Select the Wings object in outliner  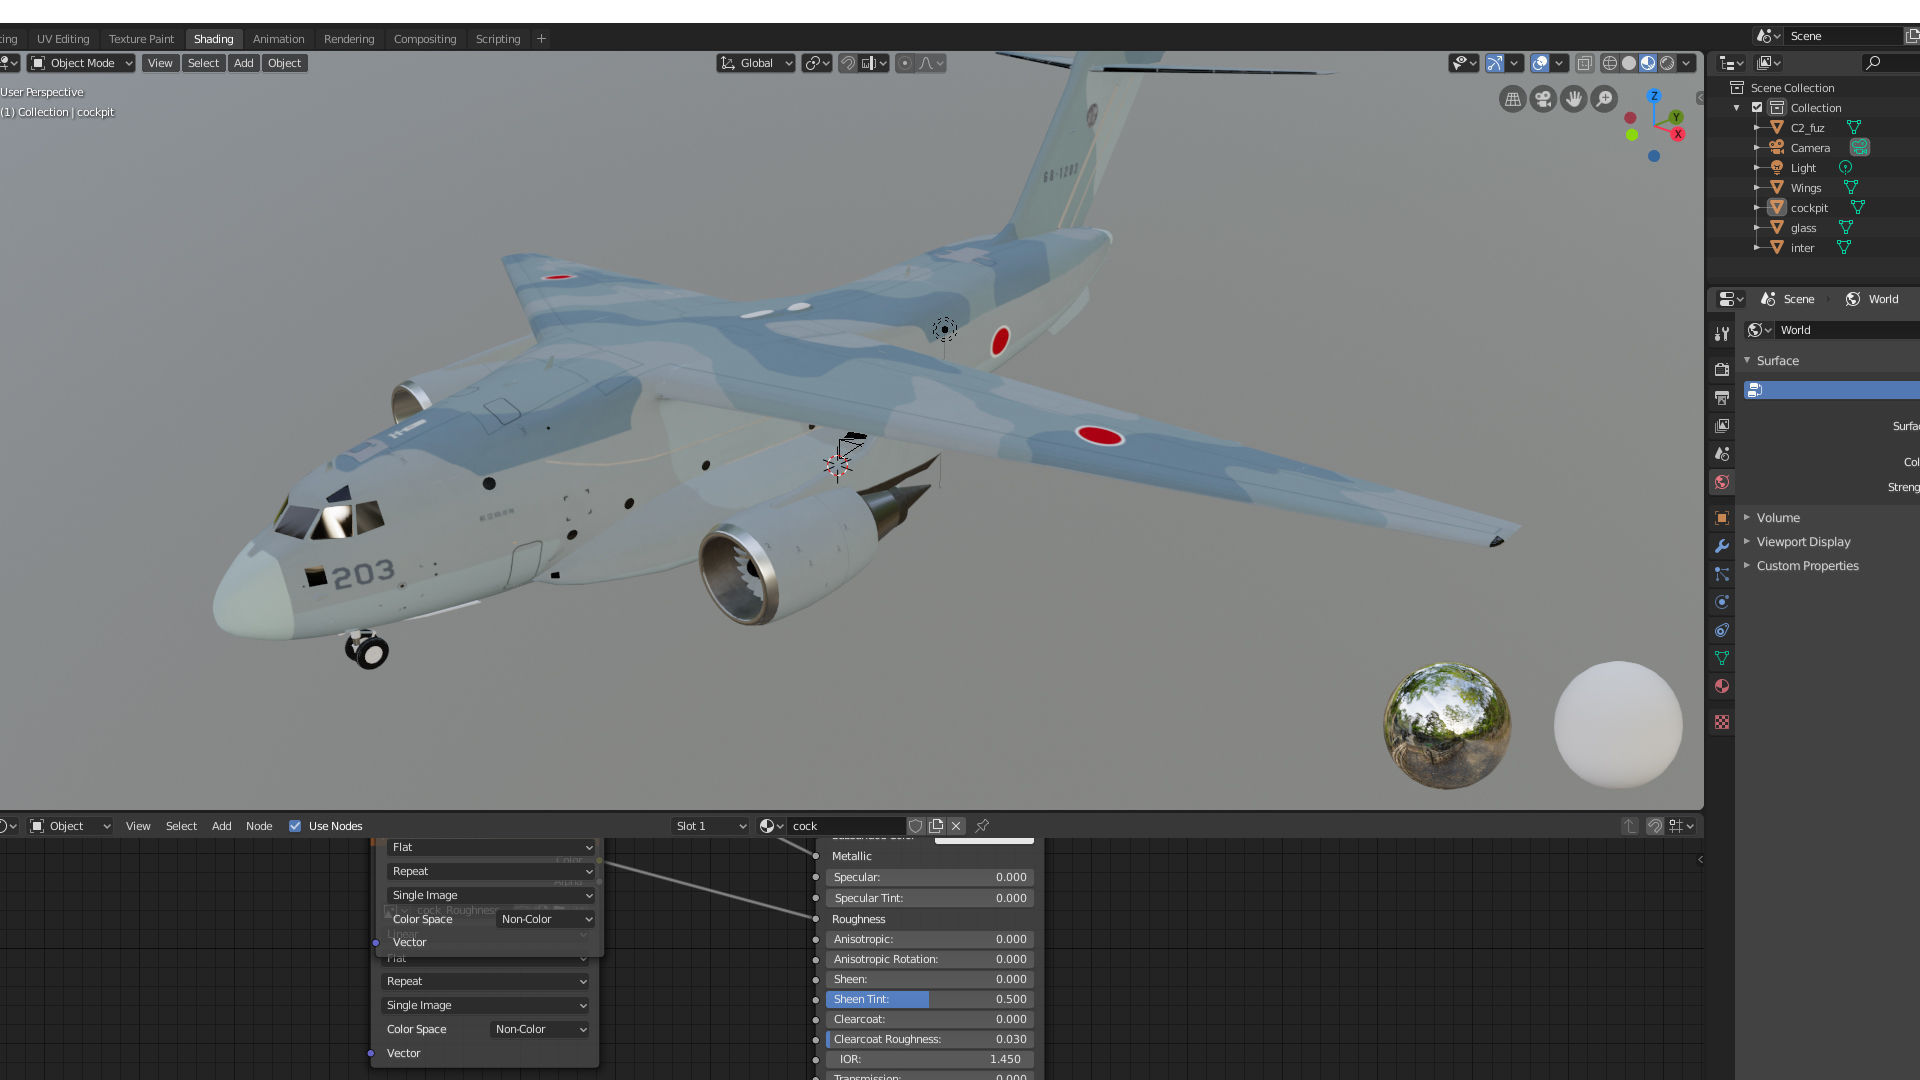[1805, 188]
